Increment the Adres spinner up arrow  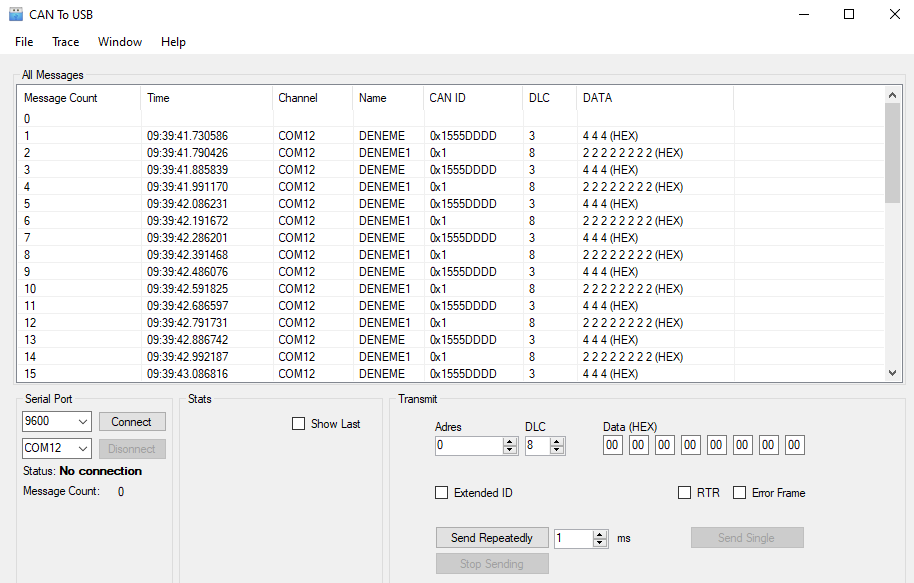[x=510, y=441]
